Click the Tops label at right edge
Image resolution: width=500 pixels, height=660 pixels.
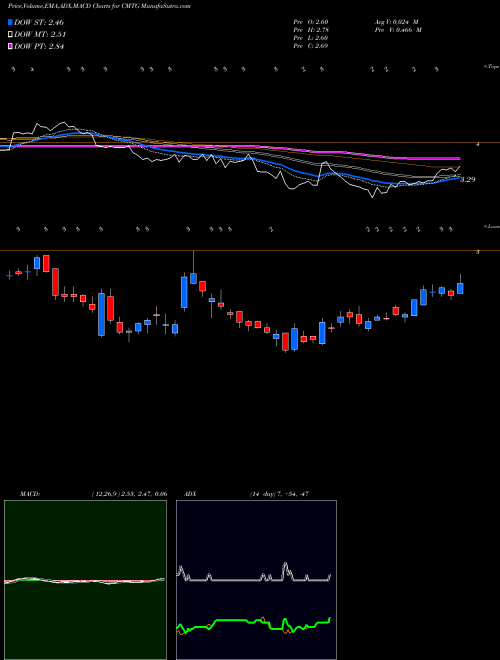click(x=491, y=67)
